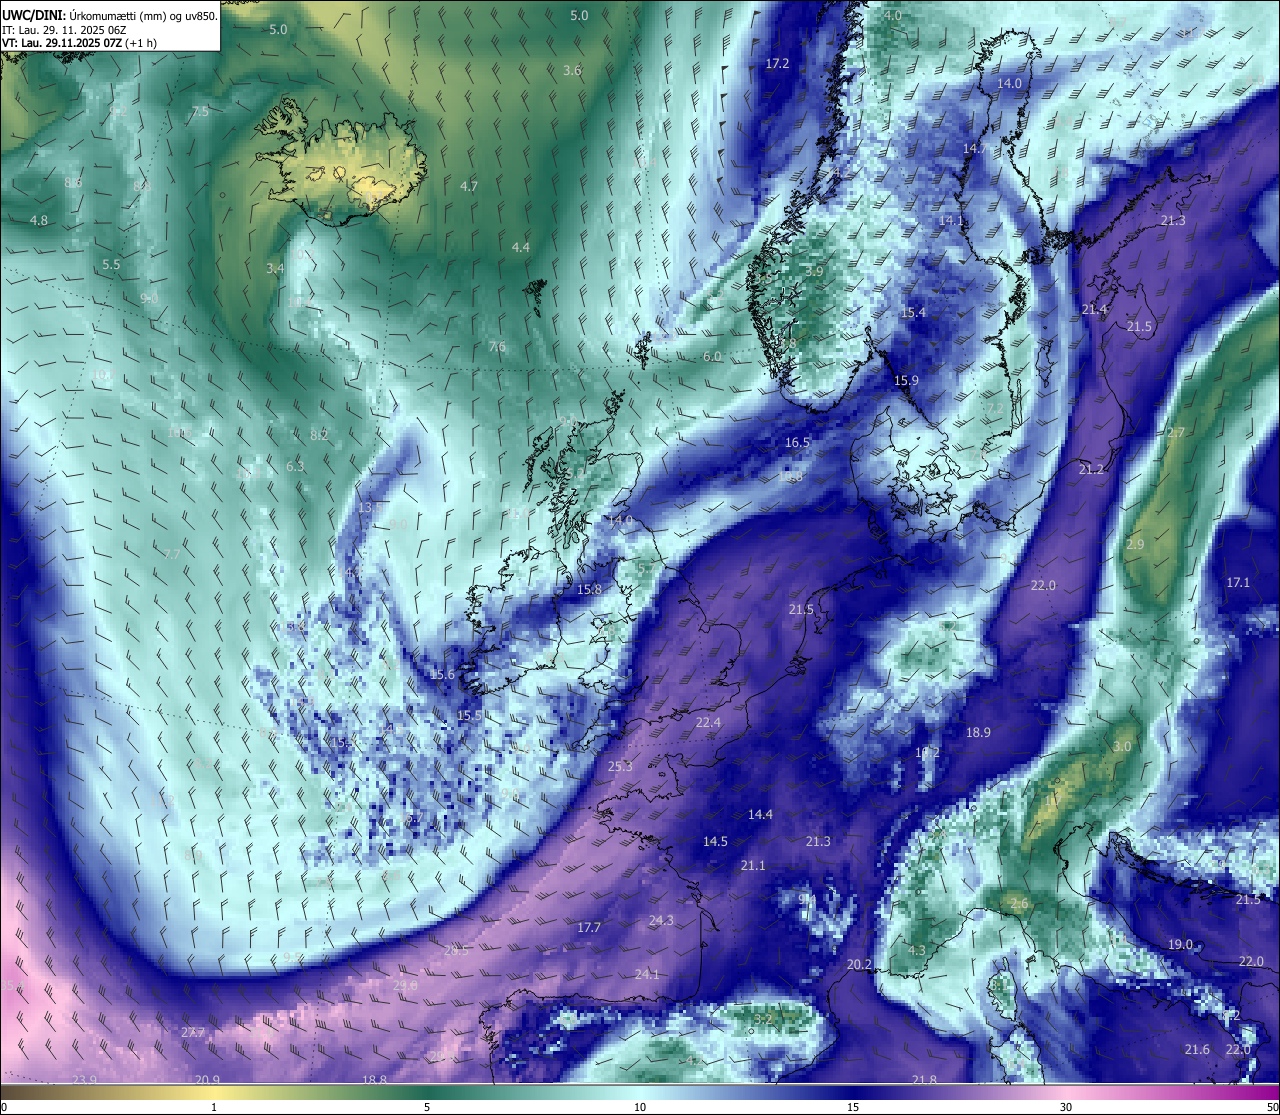Click the 21.8 value label at the bottom edge

[924, 1081]
